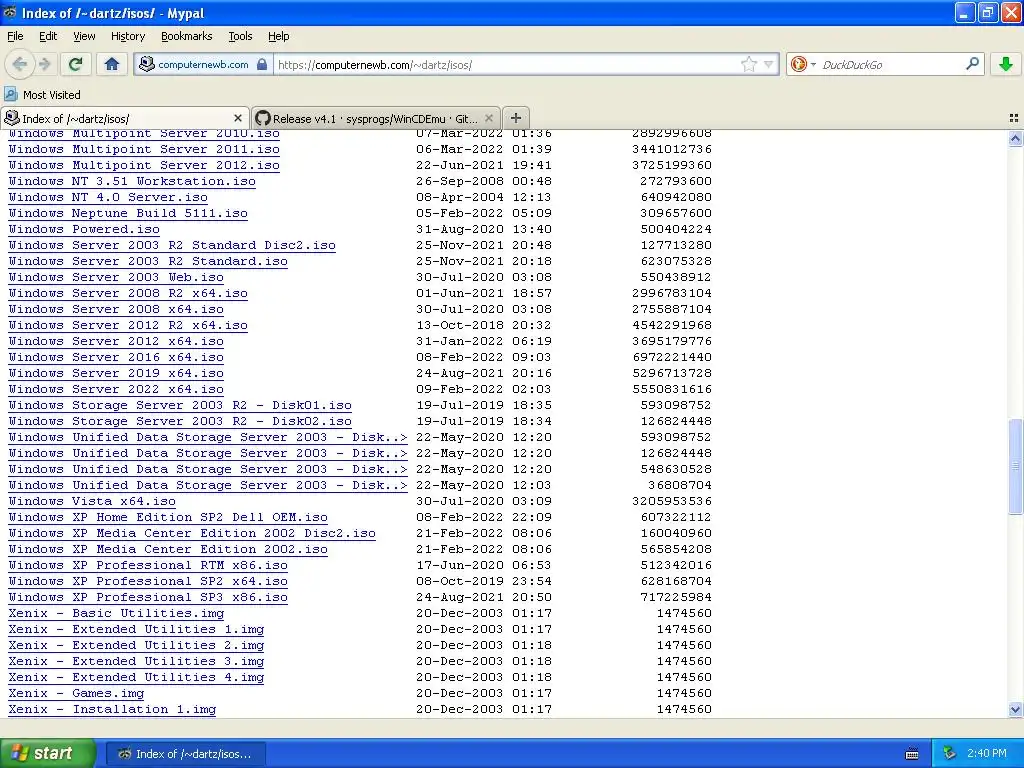The width and height of the screenshot is (1024, 768).
Task: Download Windows Multipoint Server 2012.iso
Action: (144, 165)
